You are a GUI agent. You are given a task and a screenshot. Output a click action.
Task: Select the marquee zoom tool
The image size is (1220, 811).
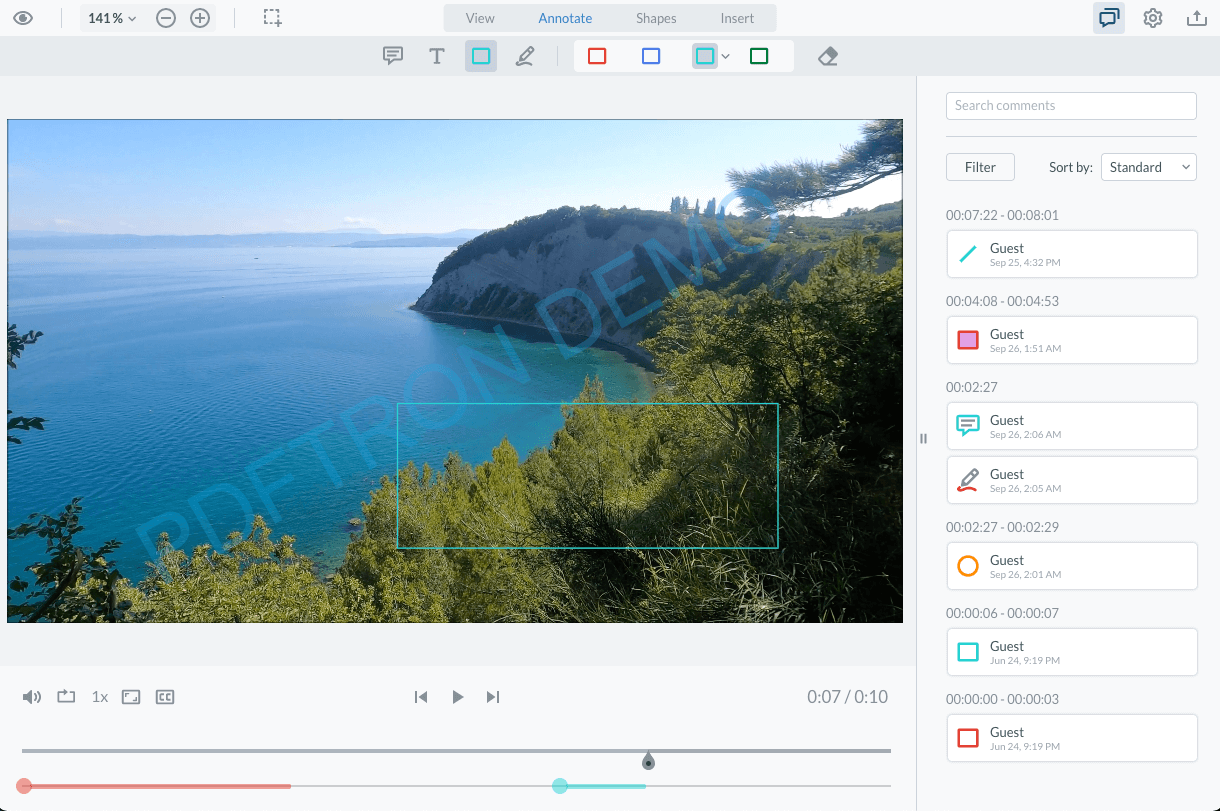[x=272, y=18]
